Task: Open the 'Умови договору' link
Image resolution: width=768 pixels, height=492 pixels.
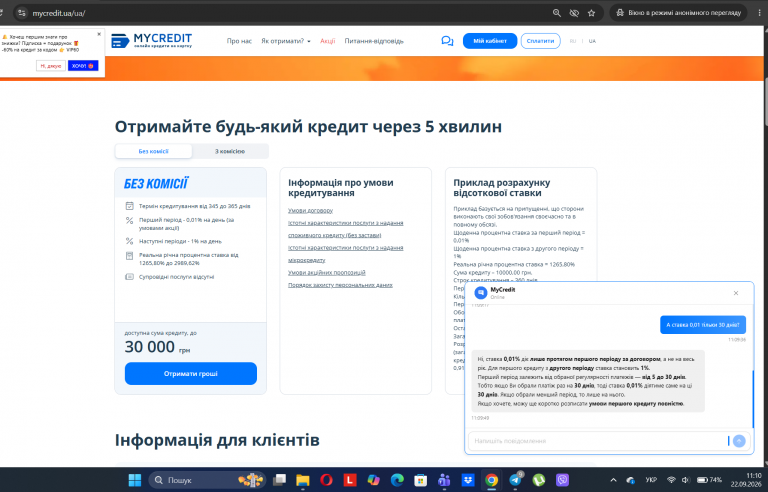Action: click(x=311, y=211)
